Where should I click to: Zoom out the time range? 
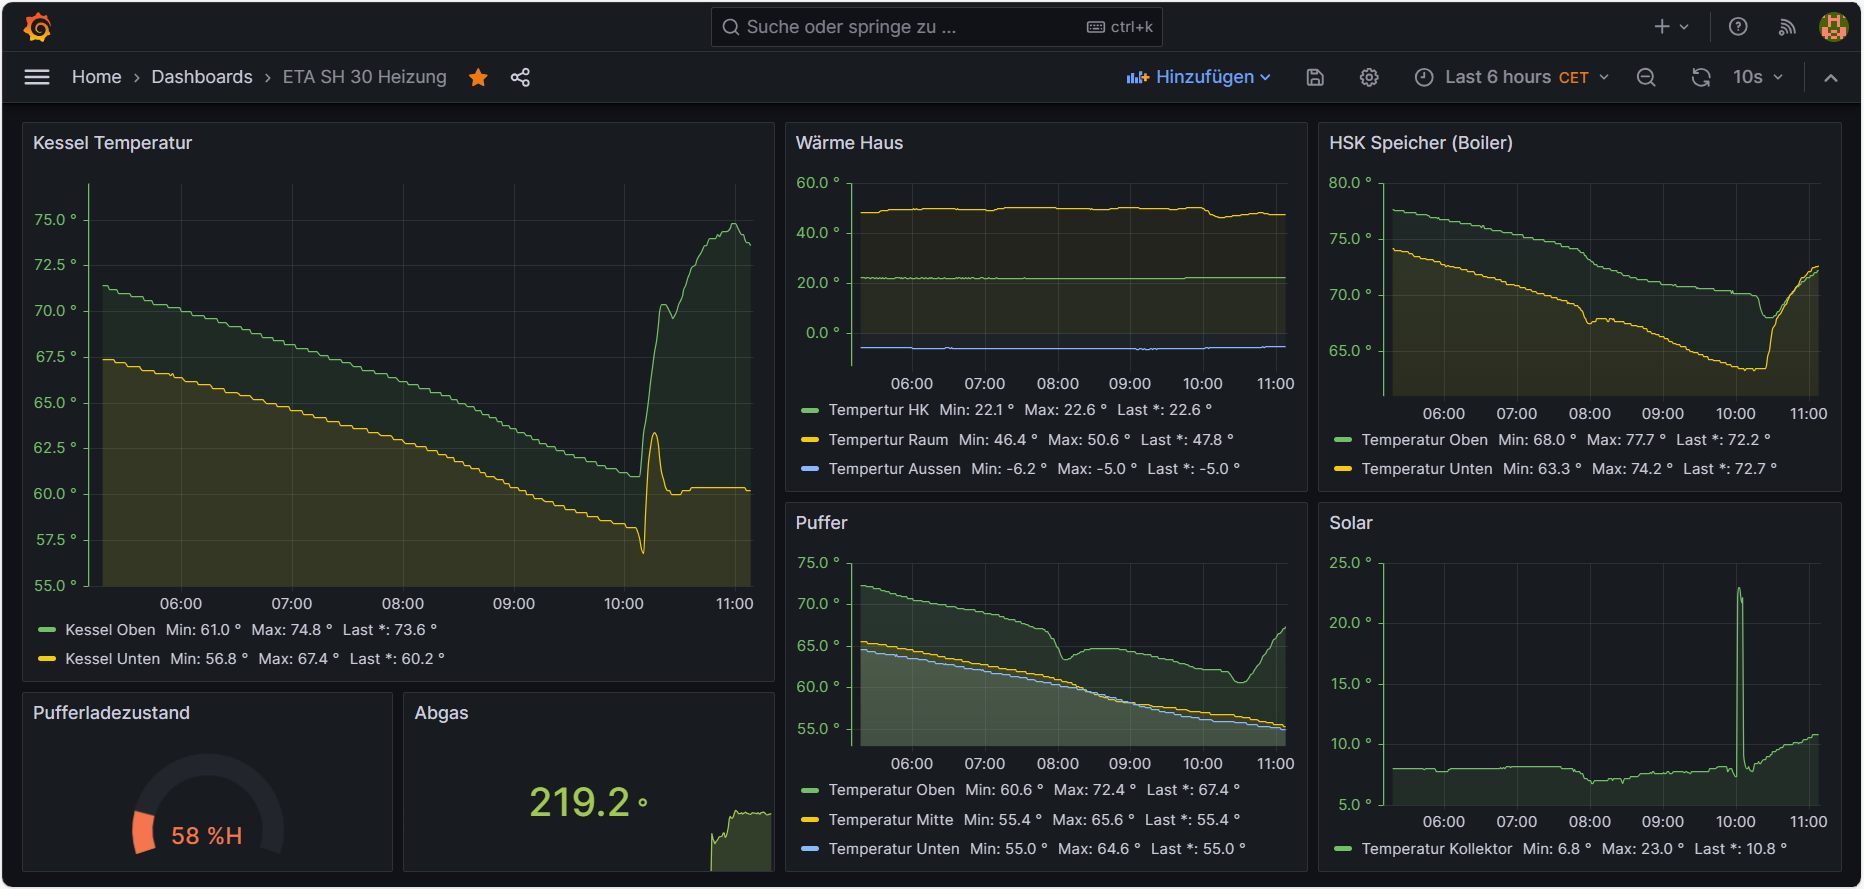point(1646,77)
